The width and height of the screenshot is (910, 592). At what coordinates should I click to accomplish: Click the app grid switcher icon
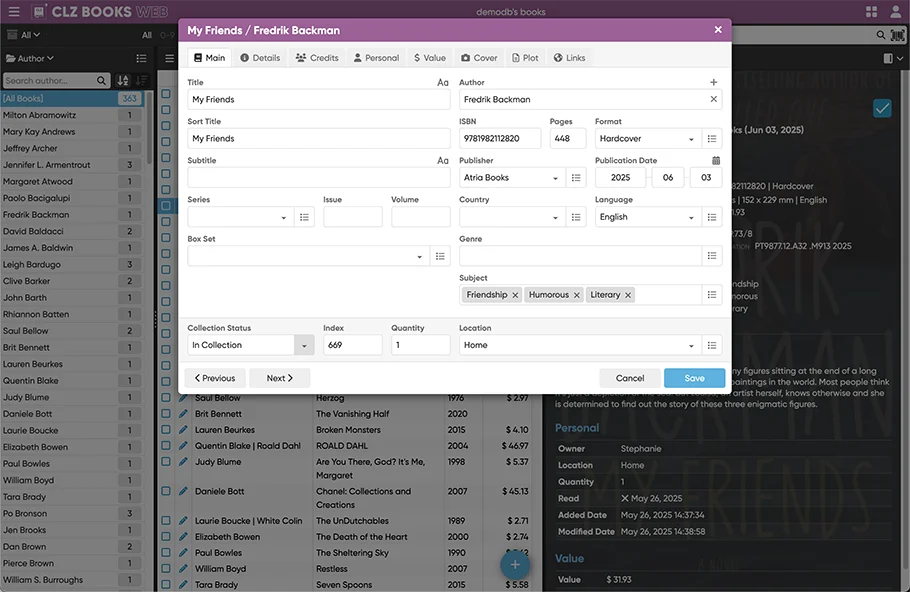871,12
